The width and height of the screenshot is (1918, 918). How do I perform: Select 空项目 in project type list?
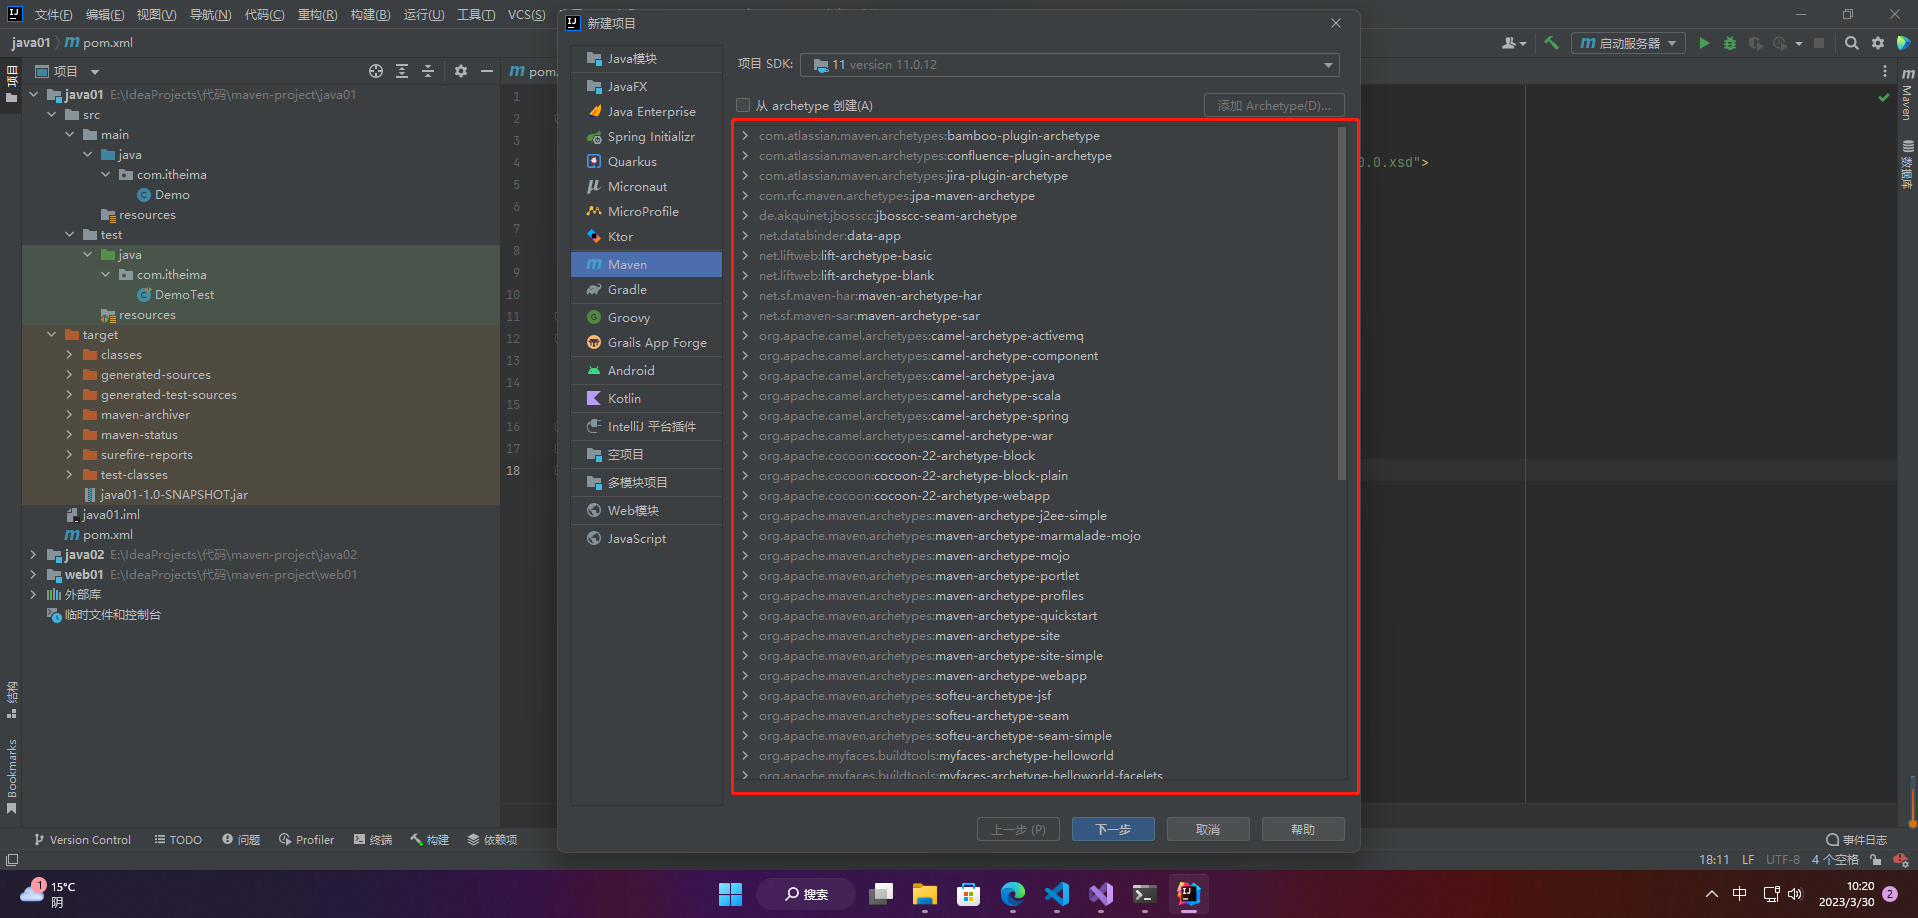coord(646,455)
